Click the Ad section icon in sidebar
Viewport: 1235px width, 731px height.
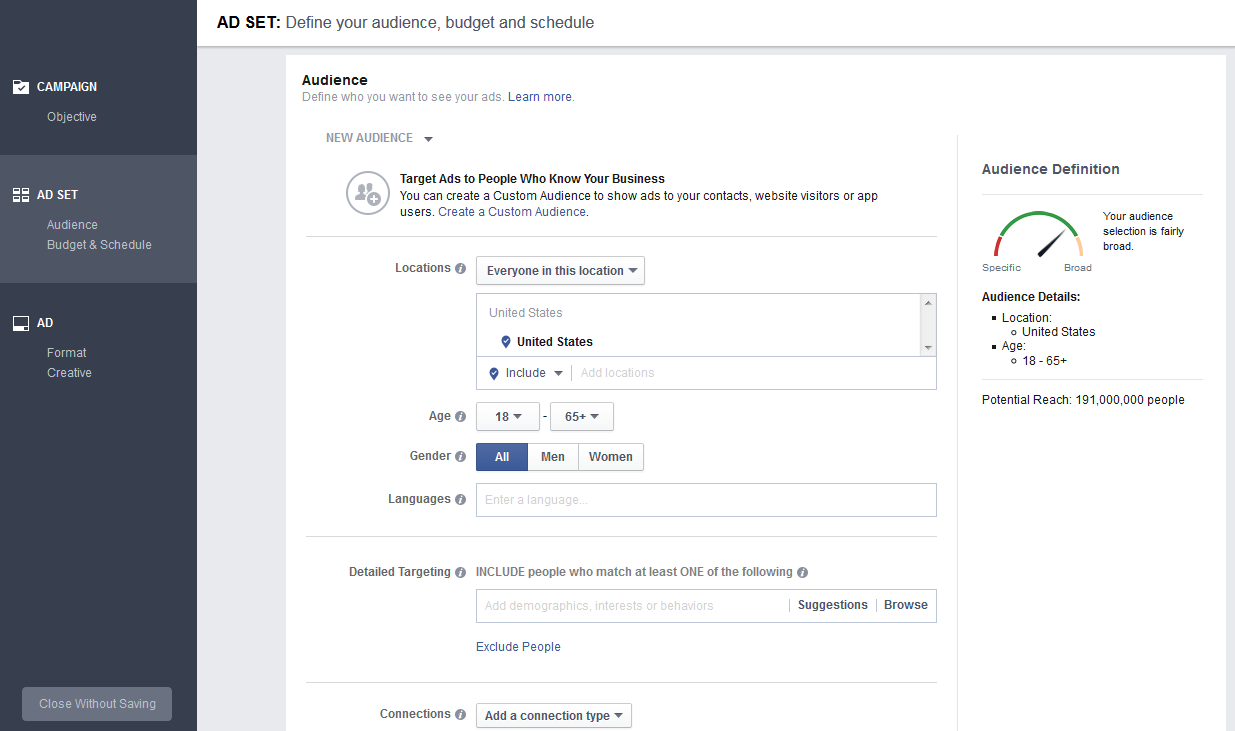(x=21, y=322)
